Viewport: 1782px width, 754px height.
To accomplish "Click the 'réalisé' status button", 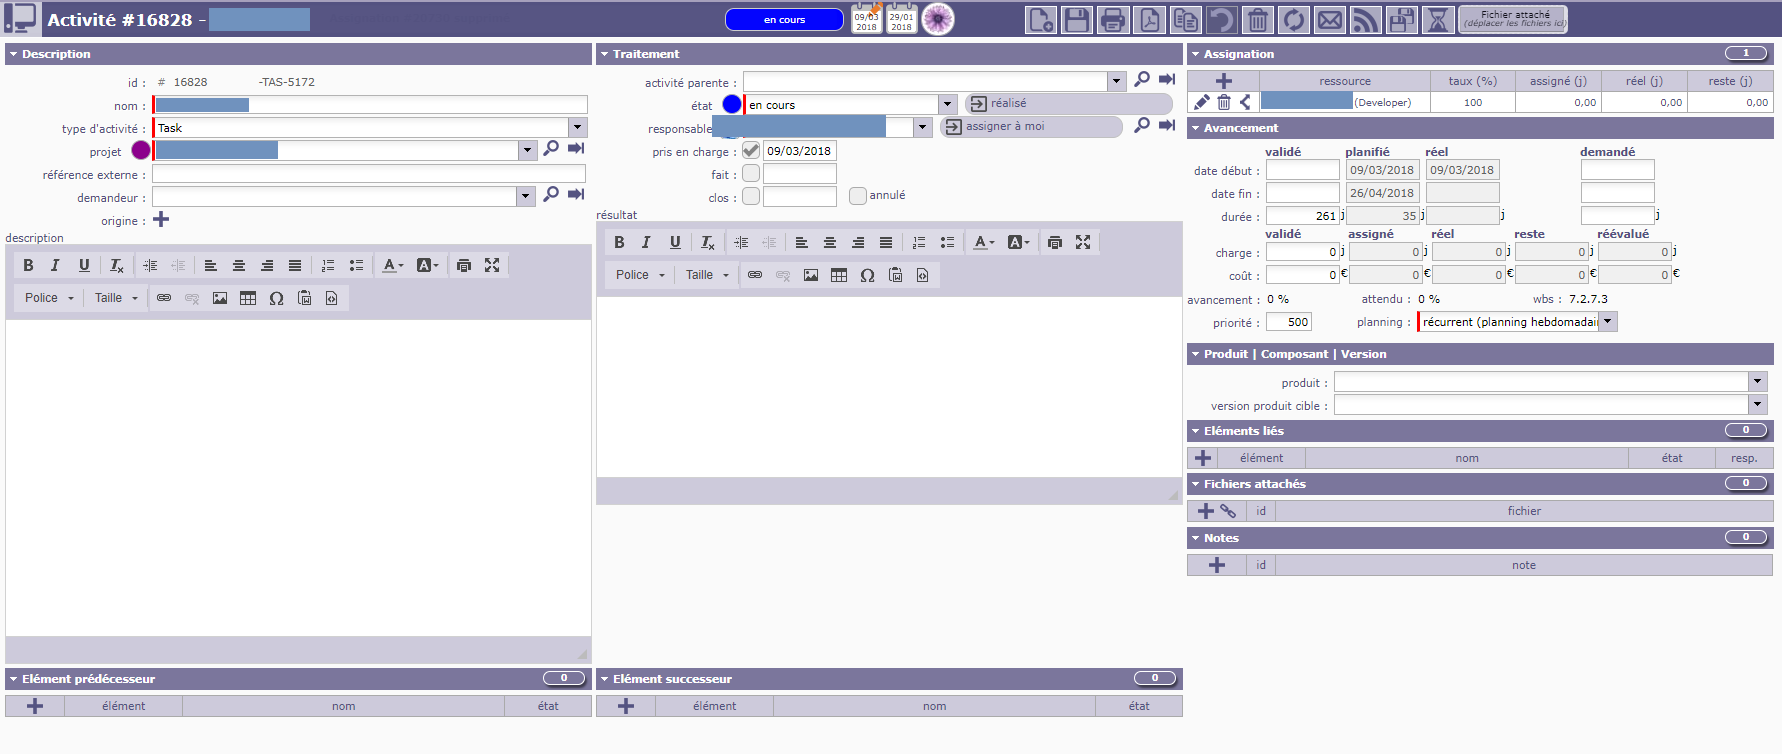I will [x=1068, y=104].
